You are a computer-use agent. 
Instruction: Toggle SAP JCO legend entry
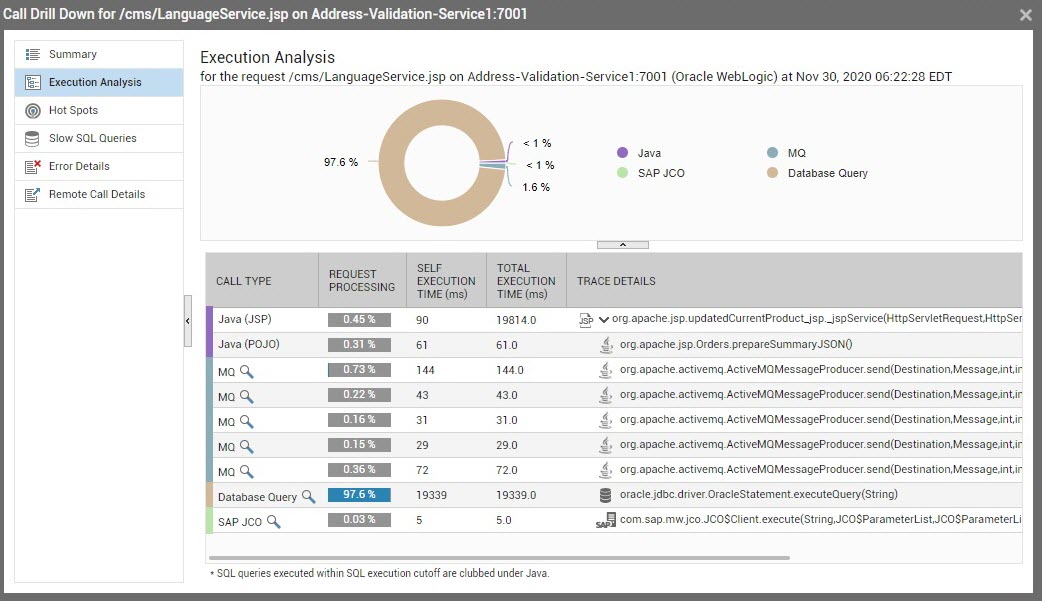pos(651,173)
